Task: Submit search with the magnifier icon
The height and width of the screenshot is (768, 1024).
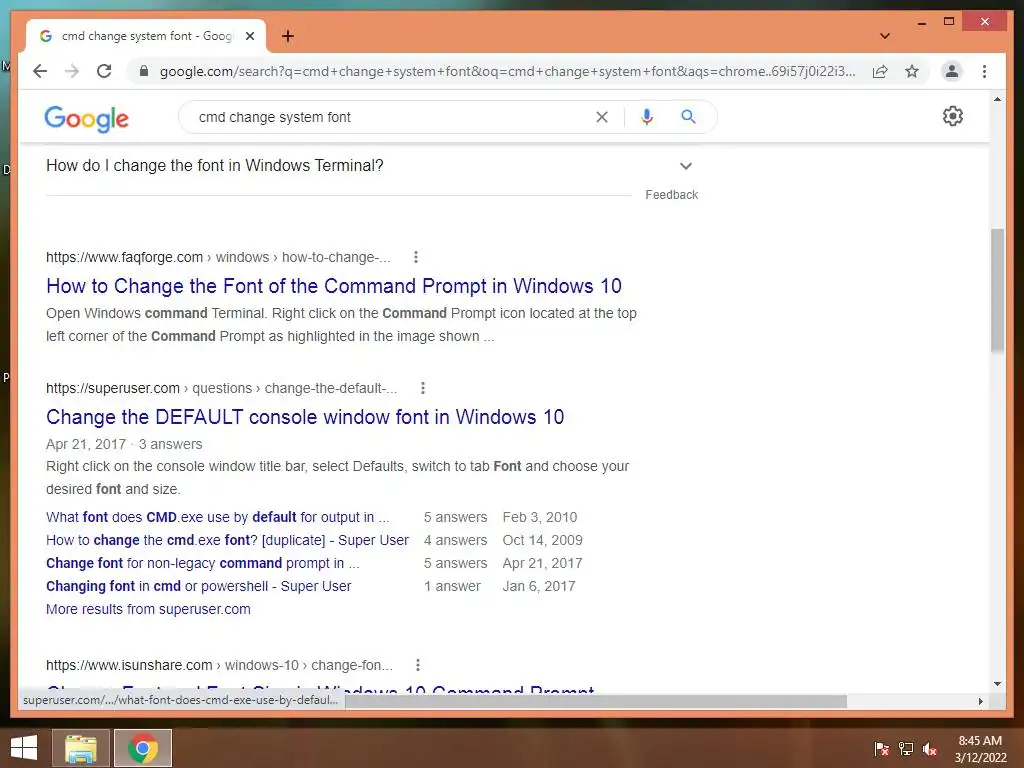Action: point(688,117)
